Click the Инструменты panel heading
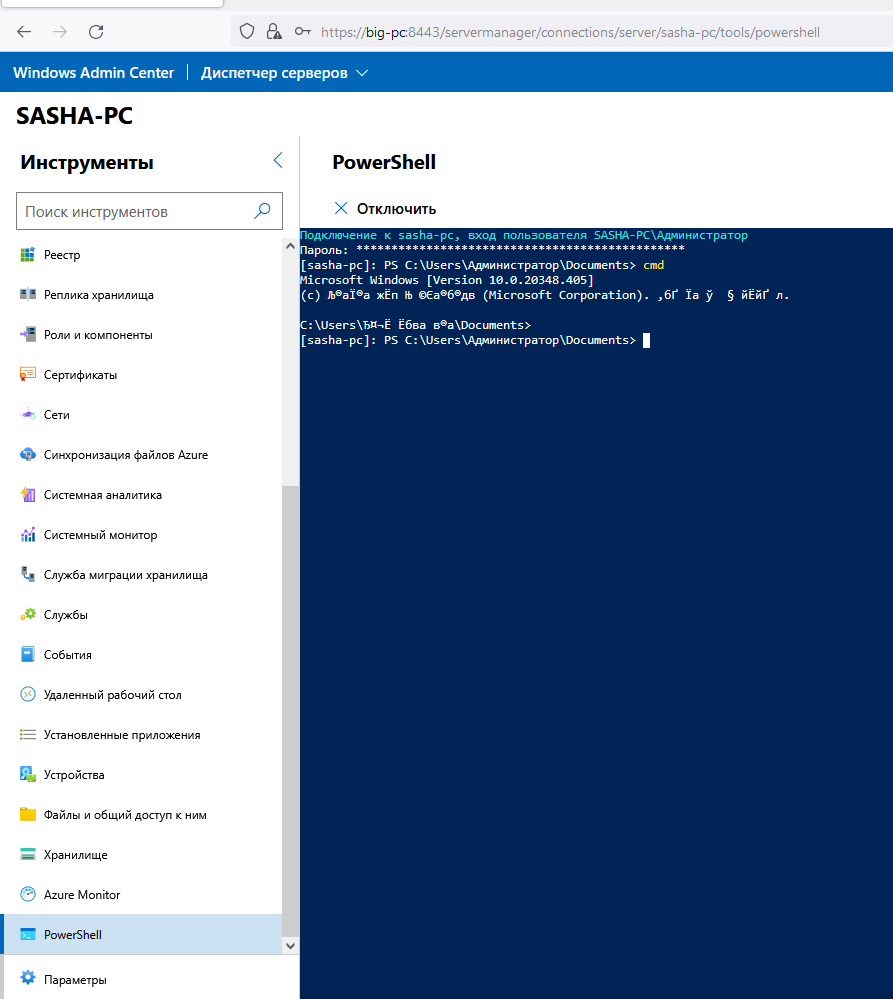 point(87,162)
